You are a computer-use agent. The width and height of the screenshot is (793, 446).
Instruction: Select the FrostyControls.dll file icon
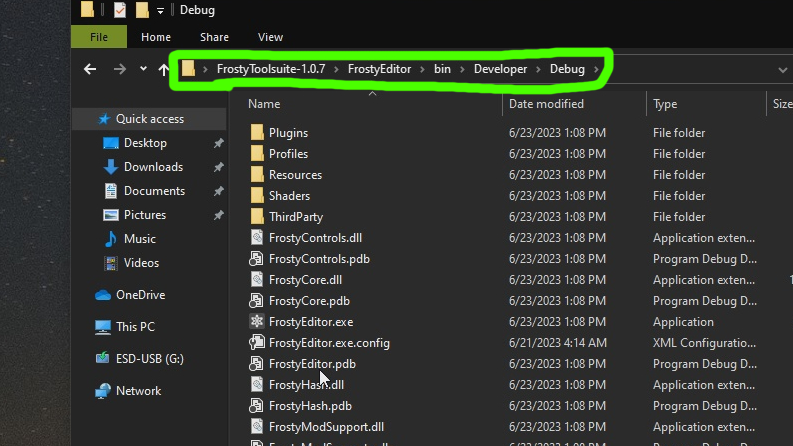[257, 238]
